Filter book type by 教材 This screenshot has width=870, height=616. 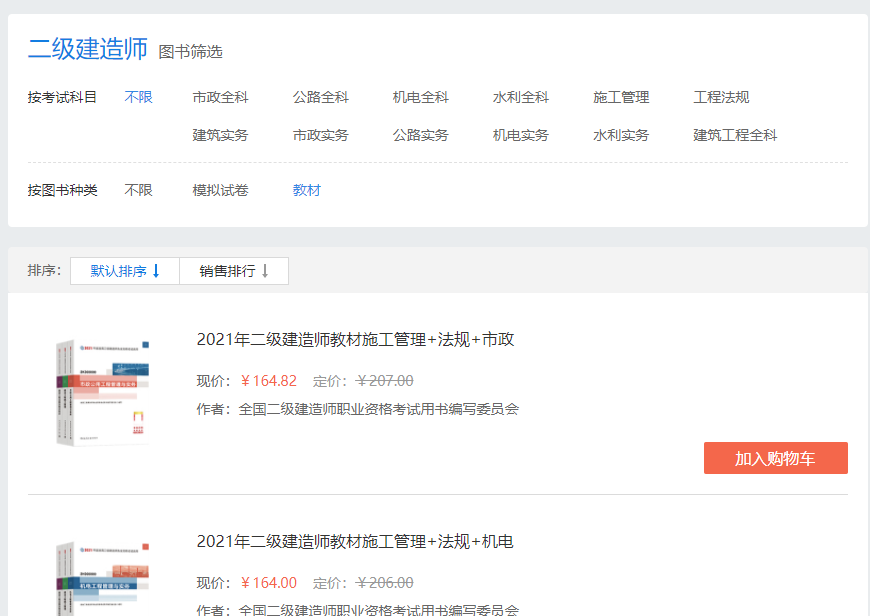[x=307, y=190]
